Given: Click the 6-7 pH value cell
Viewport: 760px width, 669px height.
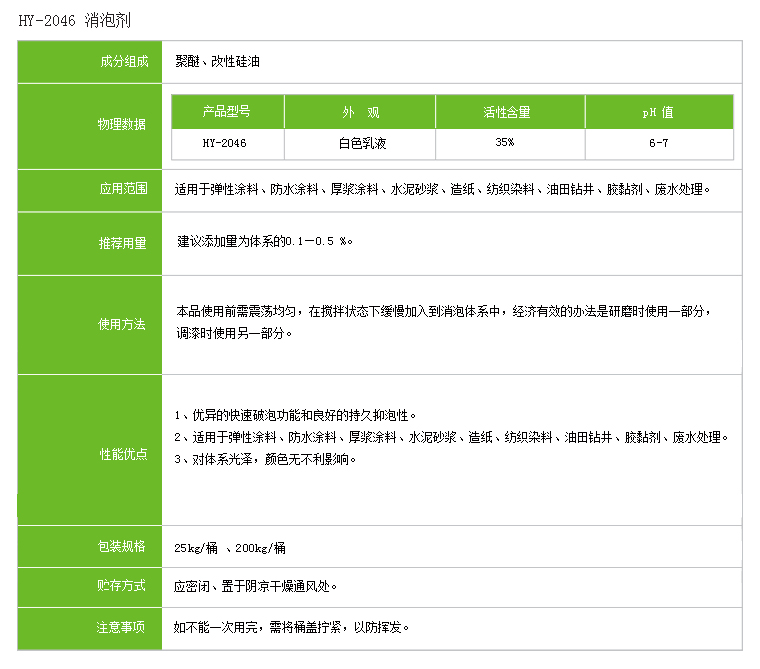Looking at the screenshot, I should pyautogui.click(x=658, y=143).
